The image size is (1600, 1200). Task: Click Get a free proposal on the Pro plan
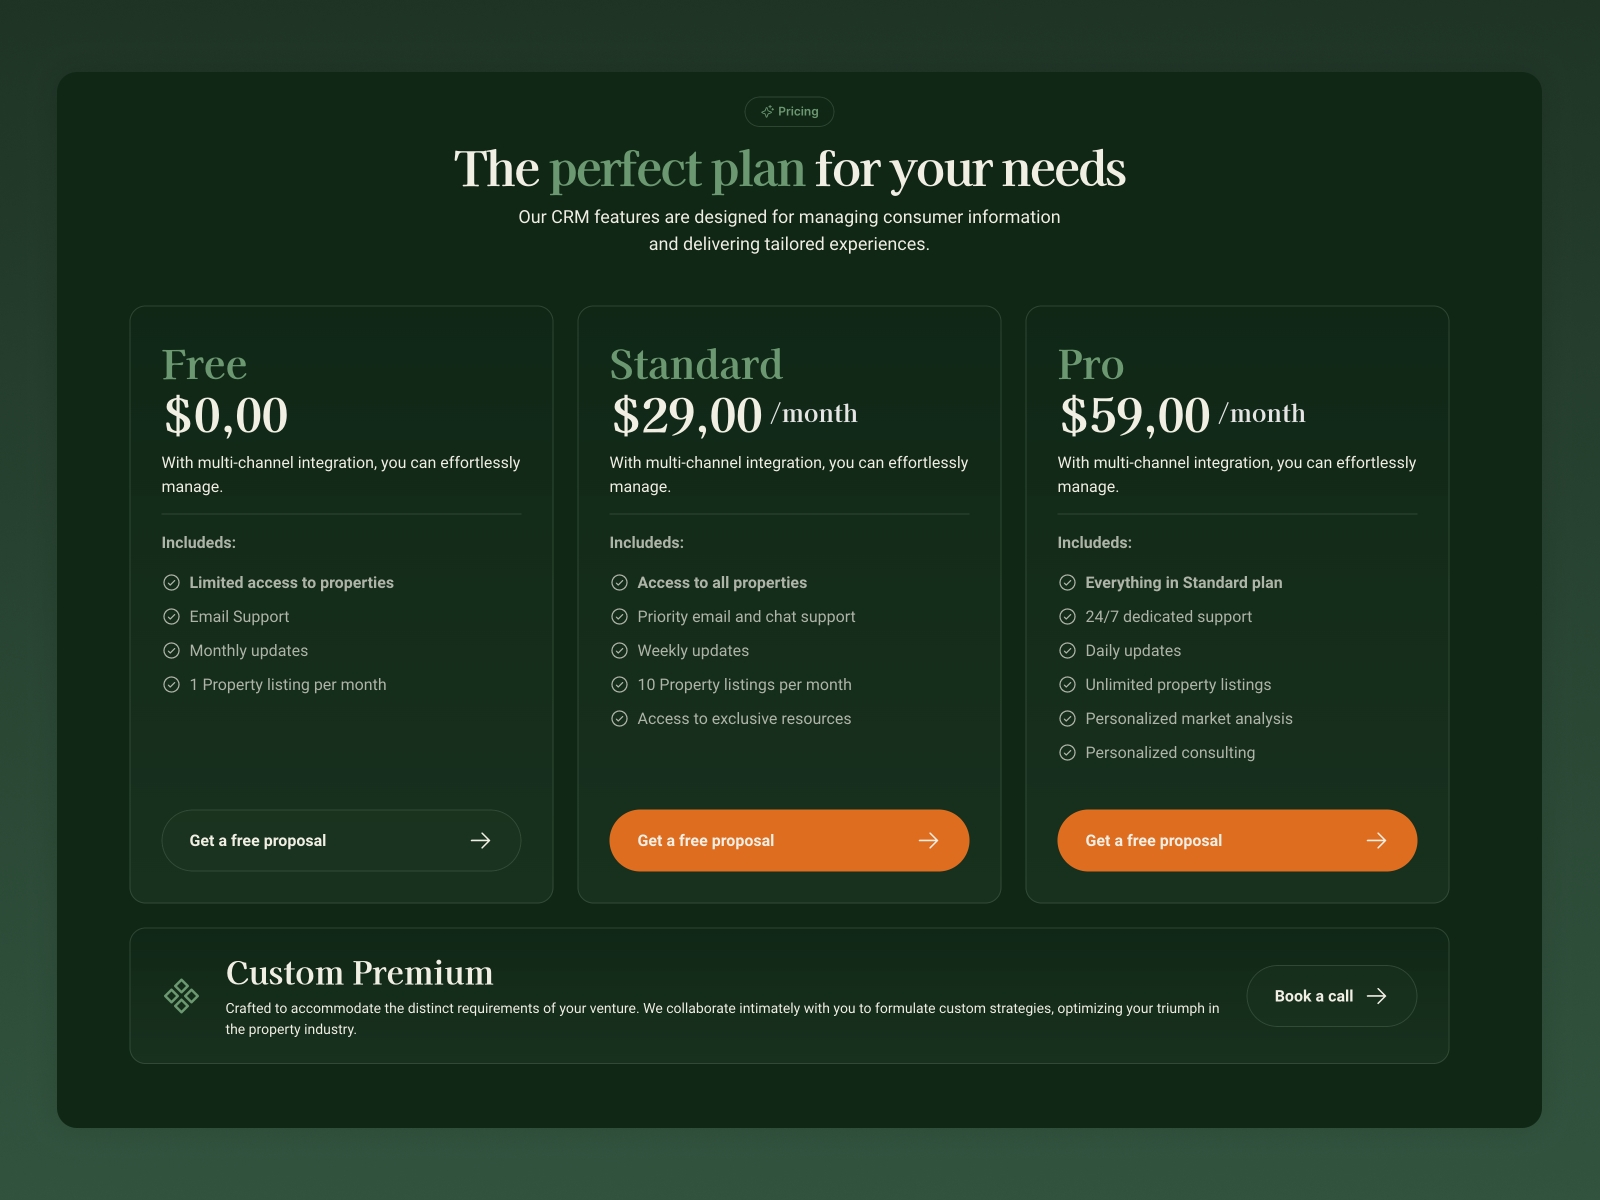[x=1237, y=840]
